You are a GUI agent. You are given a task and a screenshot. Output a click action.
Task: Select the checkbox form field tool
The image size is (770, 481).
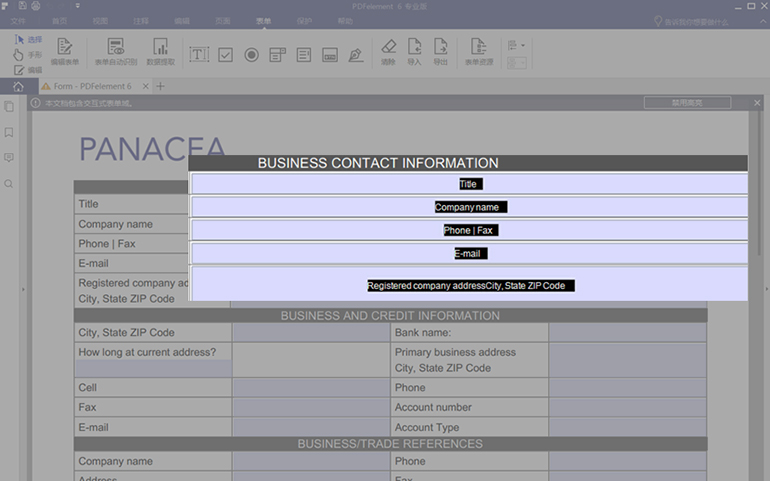pos(225,54)
